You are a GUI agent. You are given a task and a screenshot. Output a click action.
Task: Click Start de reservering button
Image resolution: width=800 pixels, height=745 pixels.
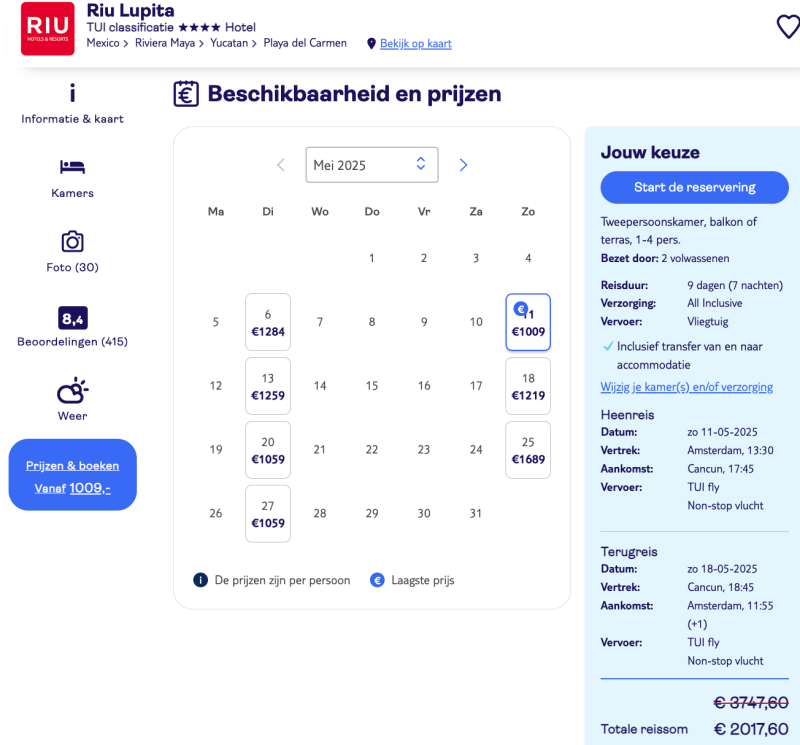(694, 187)
